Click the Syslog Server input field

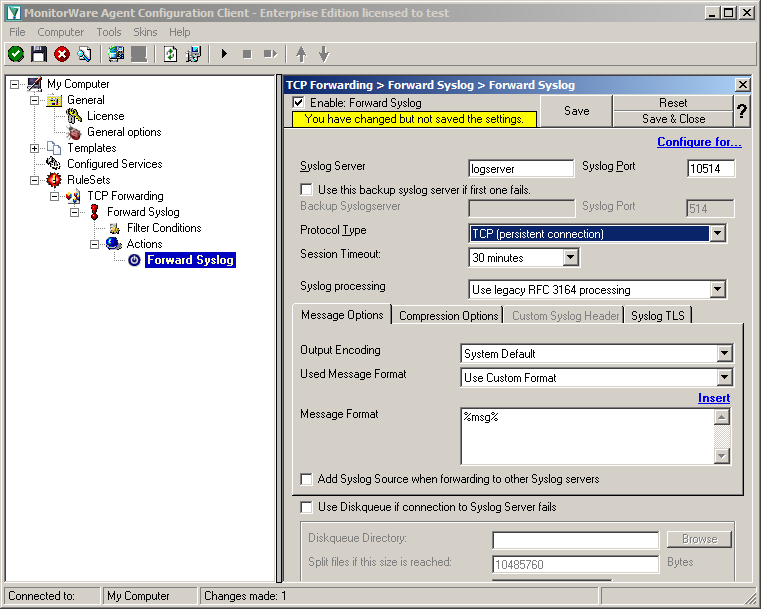click(521, 169)
